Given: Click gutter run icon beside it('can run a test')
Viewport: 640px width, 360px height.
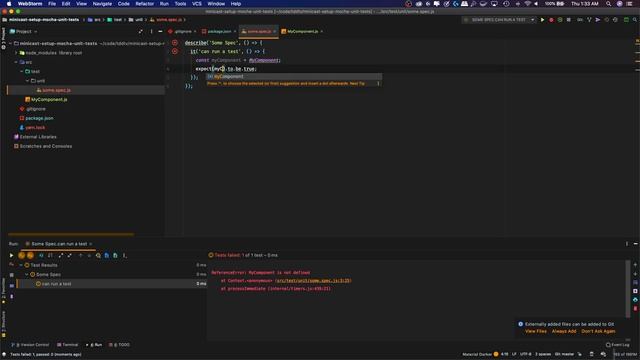Looking at the screenshot, I should (175, 51).
